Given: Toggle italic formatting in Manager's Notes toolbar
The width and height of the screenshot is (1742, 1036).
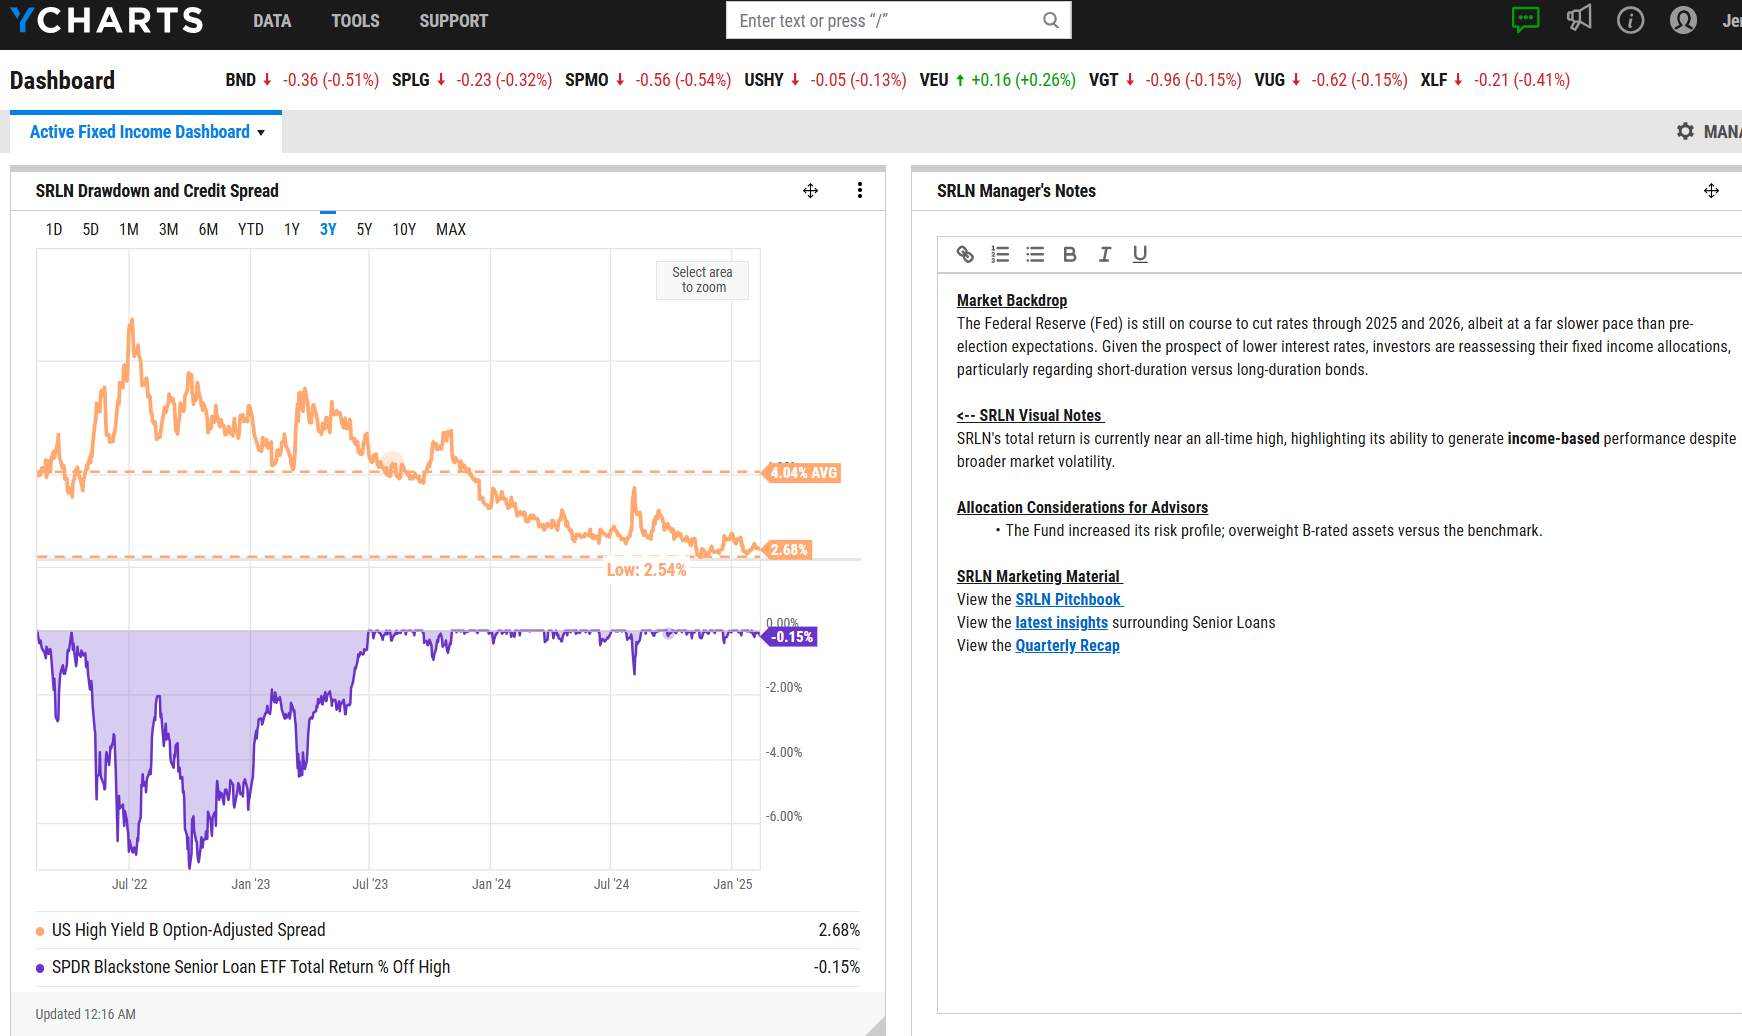Looking at the screenshot, I should (x=1105, y=254).
